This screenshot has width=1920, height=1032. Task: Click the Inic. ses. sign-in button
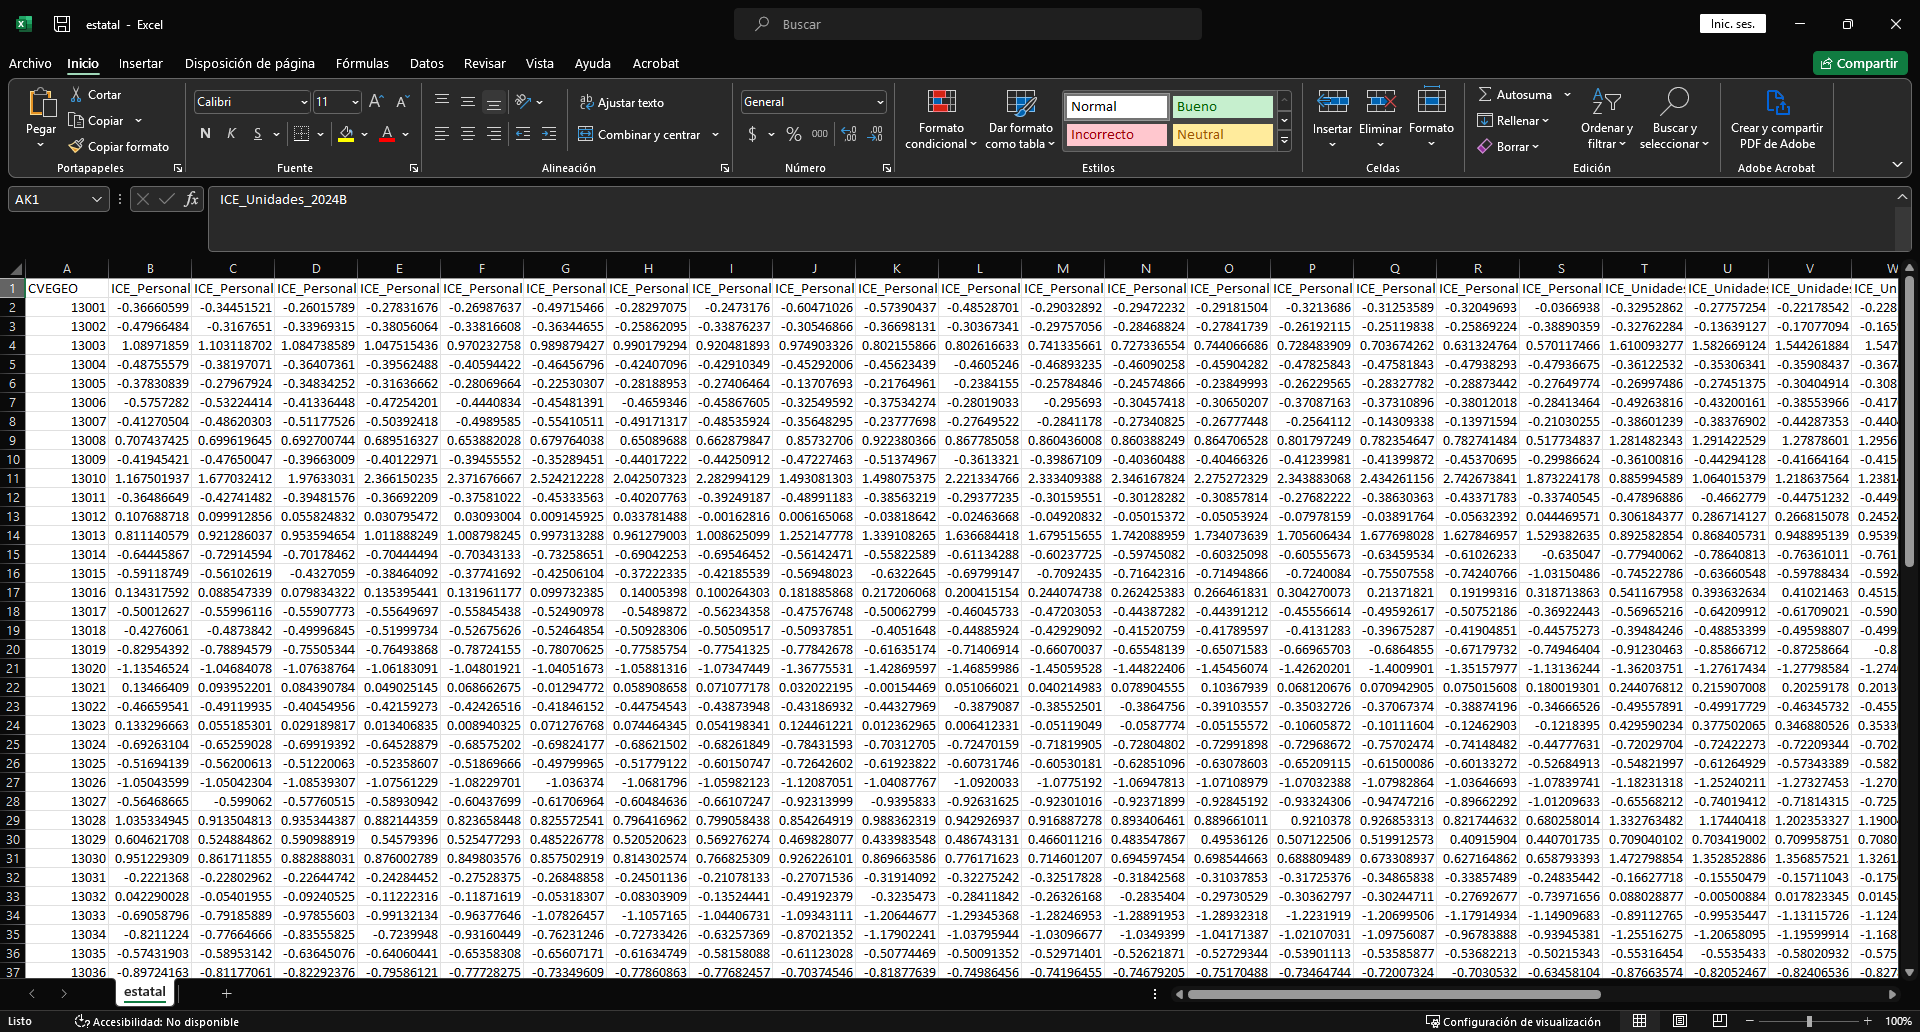point(1732,24)
